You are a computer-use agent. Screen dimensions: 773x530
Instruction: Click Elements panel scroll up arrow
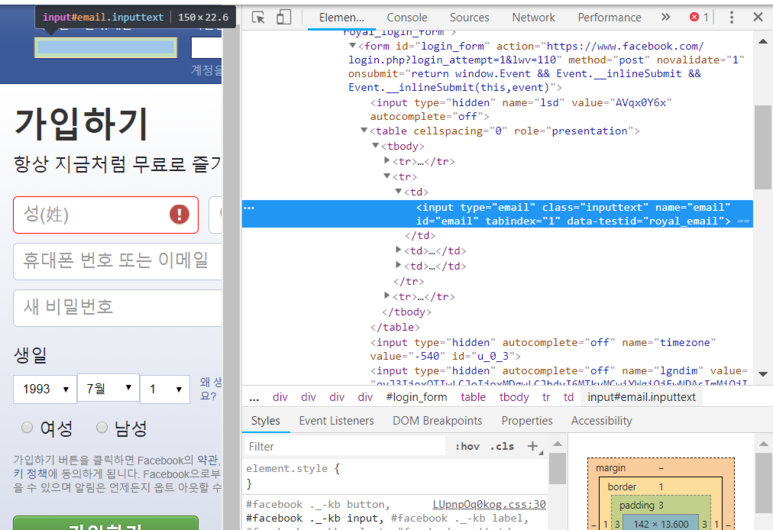tap(763, 41)
